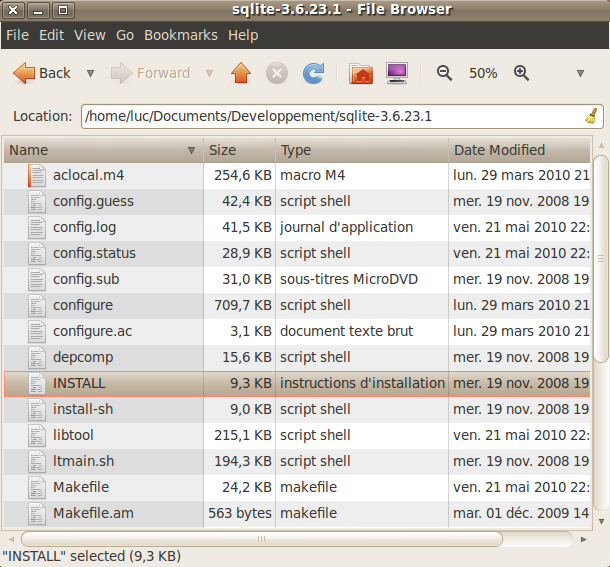The width and height of the screenshot is (610, 567).
Task: Click the vertical scrollbar down arrow
Action: [601, 522]
